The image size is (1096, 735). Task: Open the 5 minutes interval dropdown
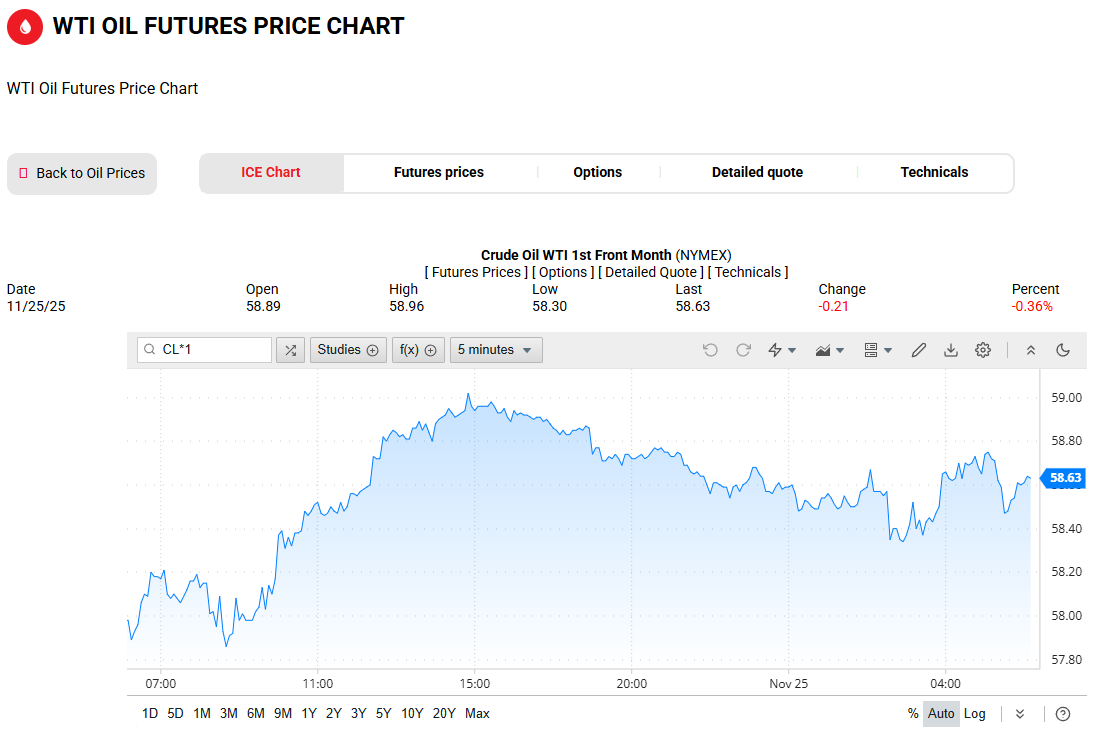(x=496, y=350)
